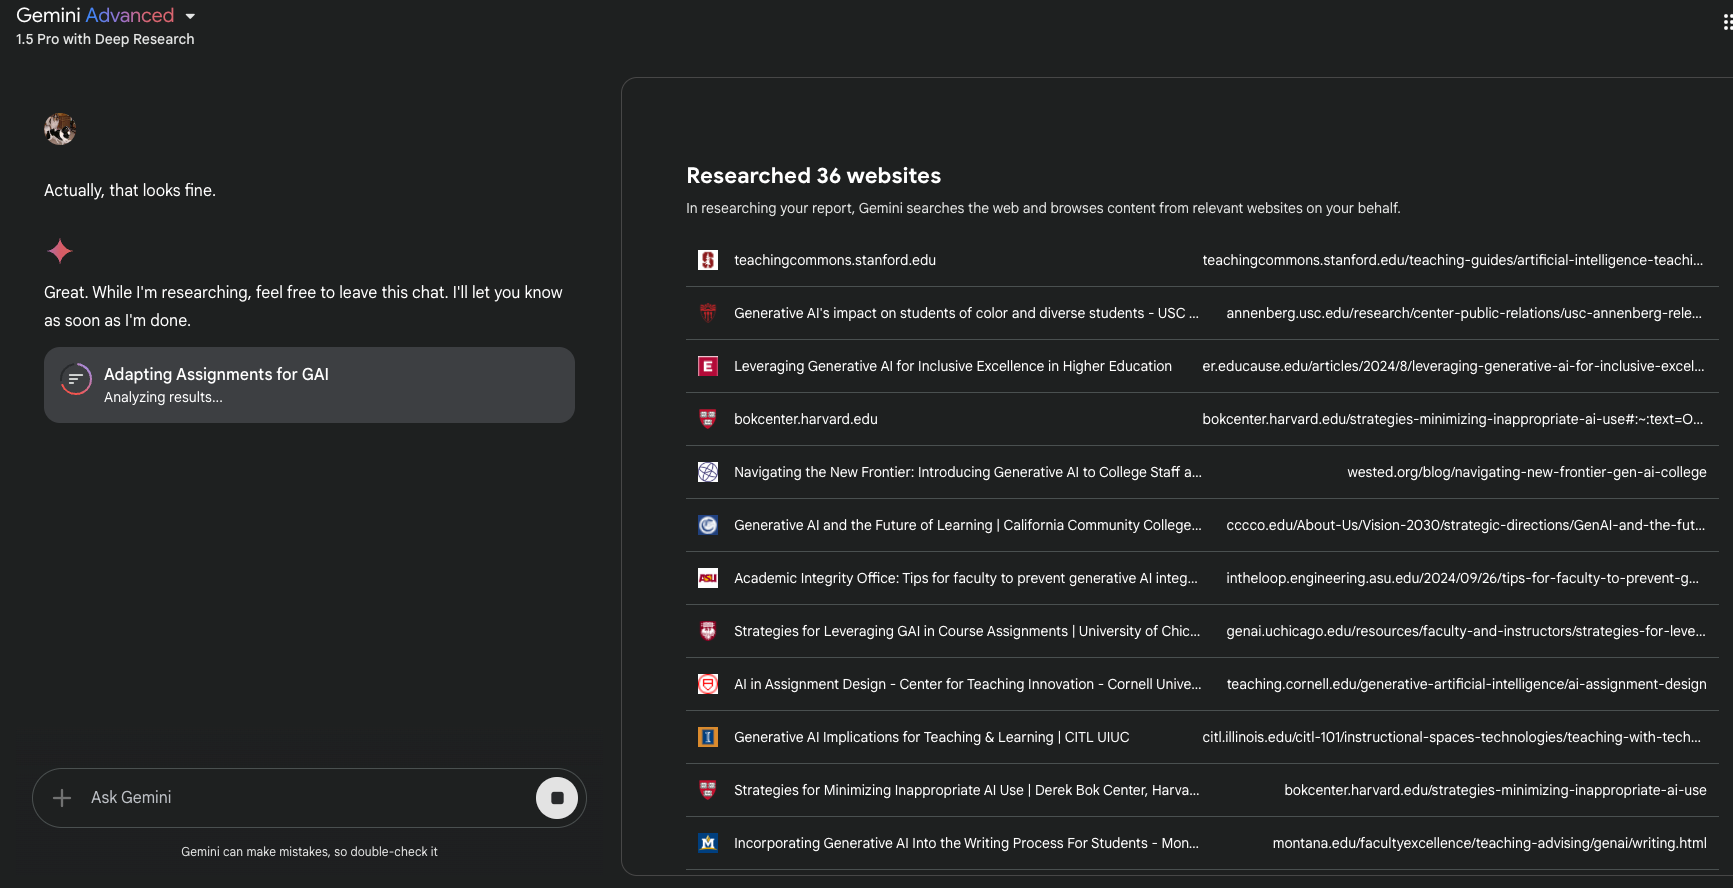
Task: Open the annenberg.usc.edu research URL
Action: [1464, 313]
